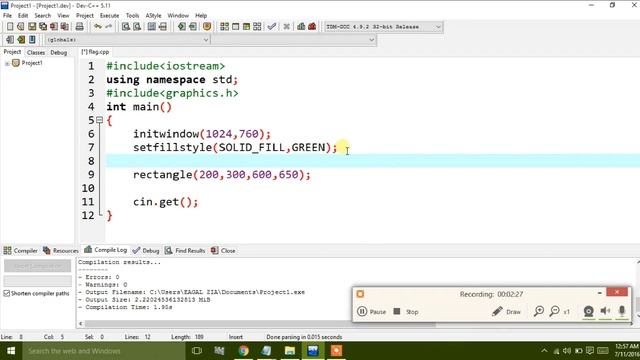Switch to the Classes sidebar tab

36,53
